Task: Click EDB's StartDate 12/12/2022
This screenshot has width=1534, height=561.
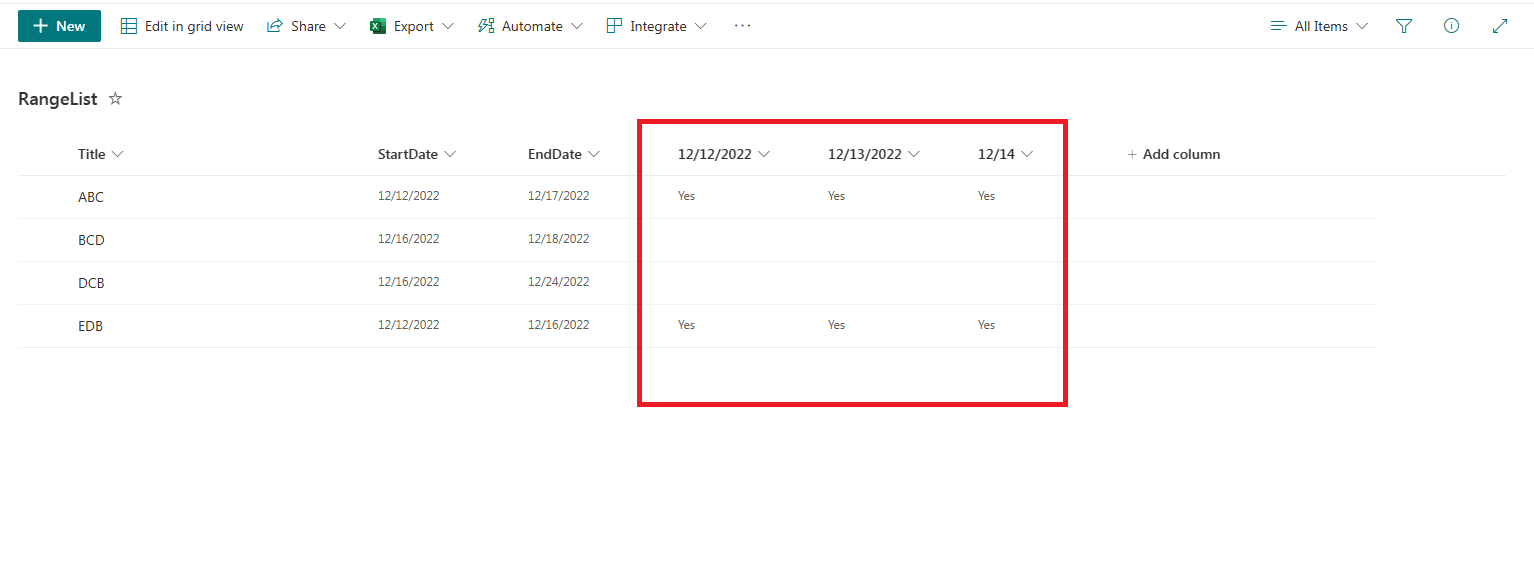Action: 408,325
